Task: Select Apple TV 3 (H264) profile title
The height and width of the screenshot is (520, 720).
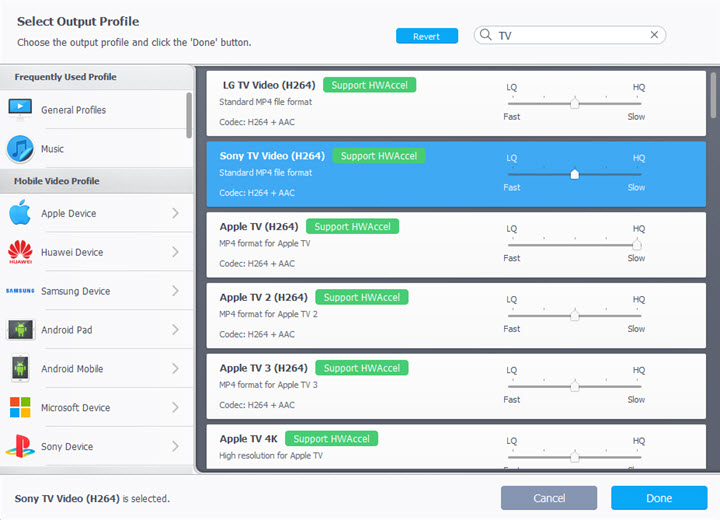Action: [264, 368]
